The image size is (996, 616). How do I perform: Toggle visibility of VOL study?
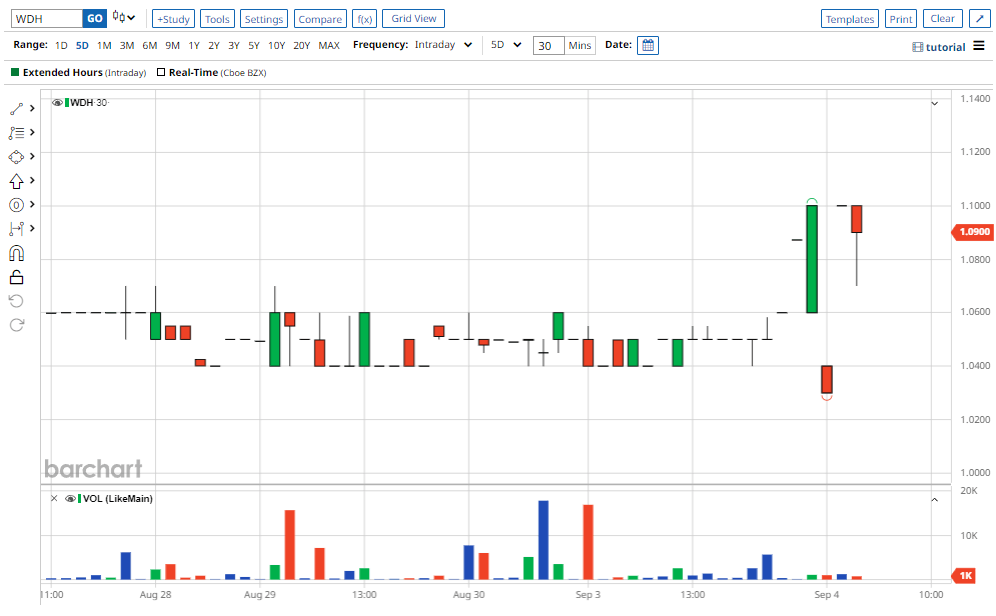coord(71,499)
